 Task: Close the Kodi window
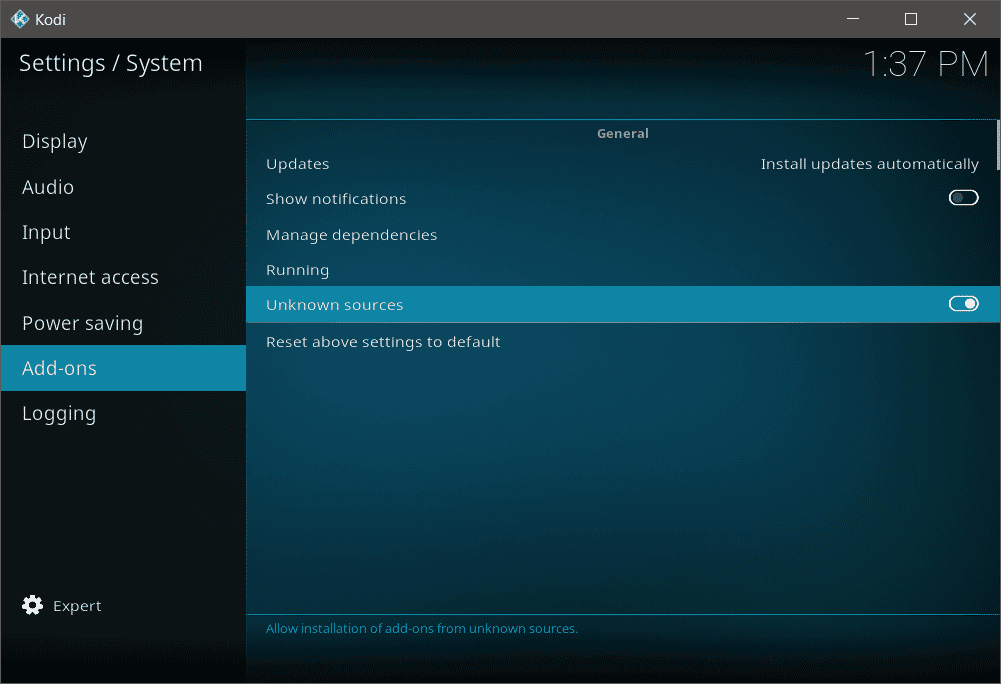coord(970,19)
